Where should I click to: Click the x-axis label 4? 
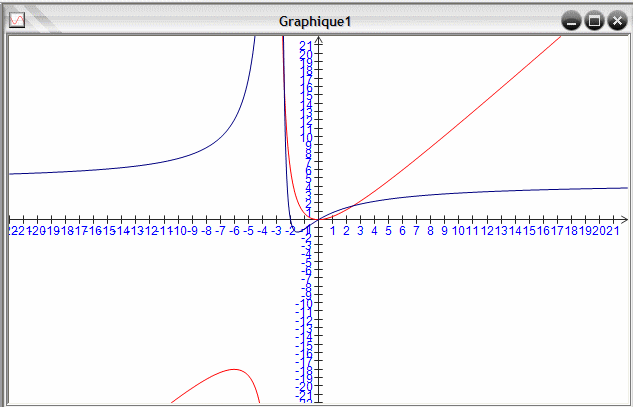pos(375,231)
